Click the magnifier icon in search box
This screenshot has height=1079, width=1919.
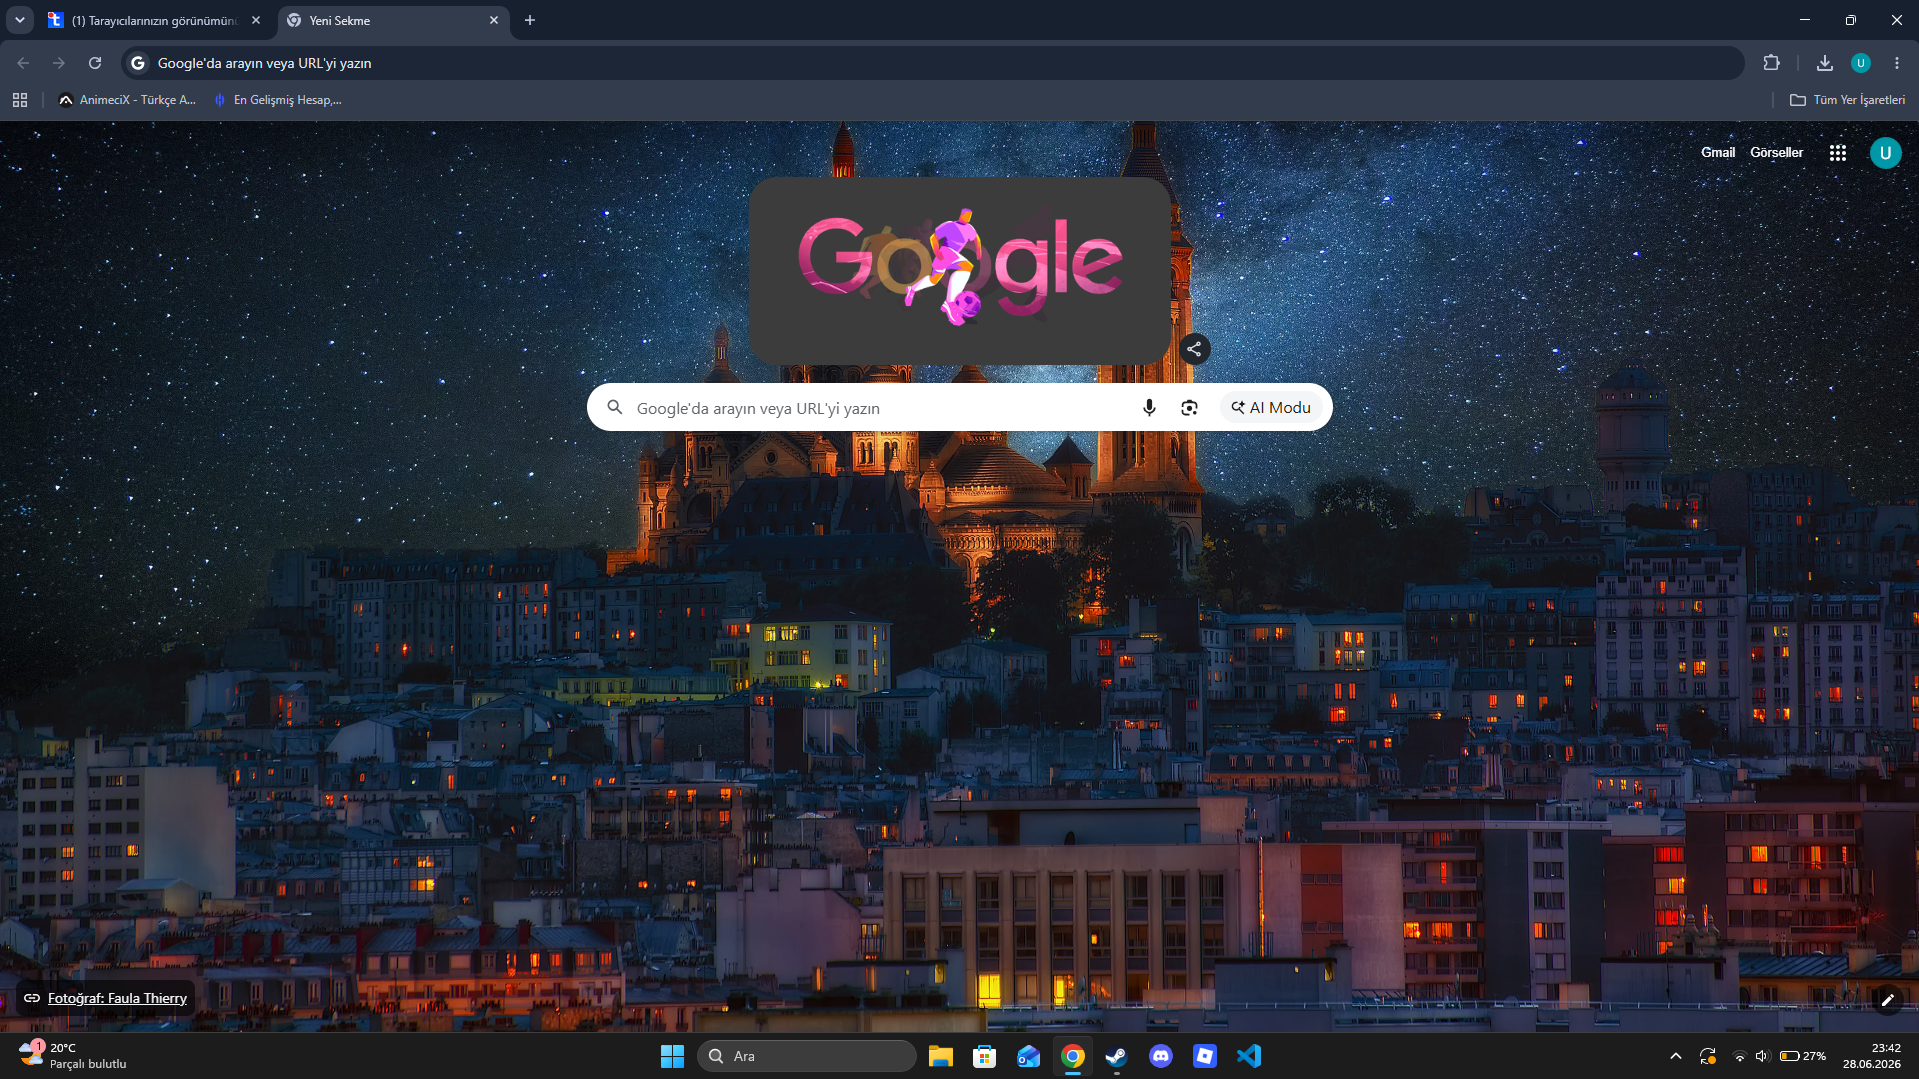pos(615,408)
